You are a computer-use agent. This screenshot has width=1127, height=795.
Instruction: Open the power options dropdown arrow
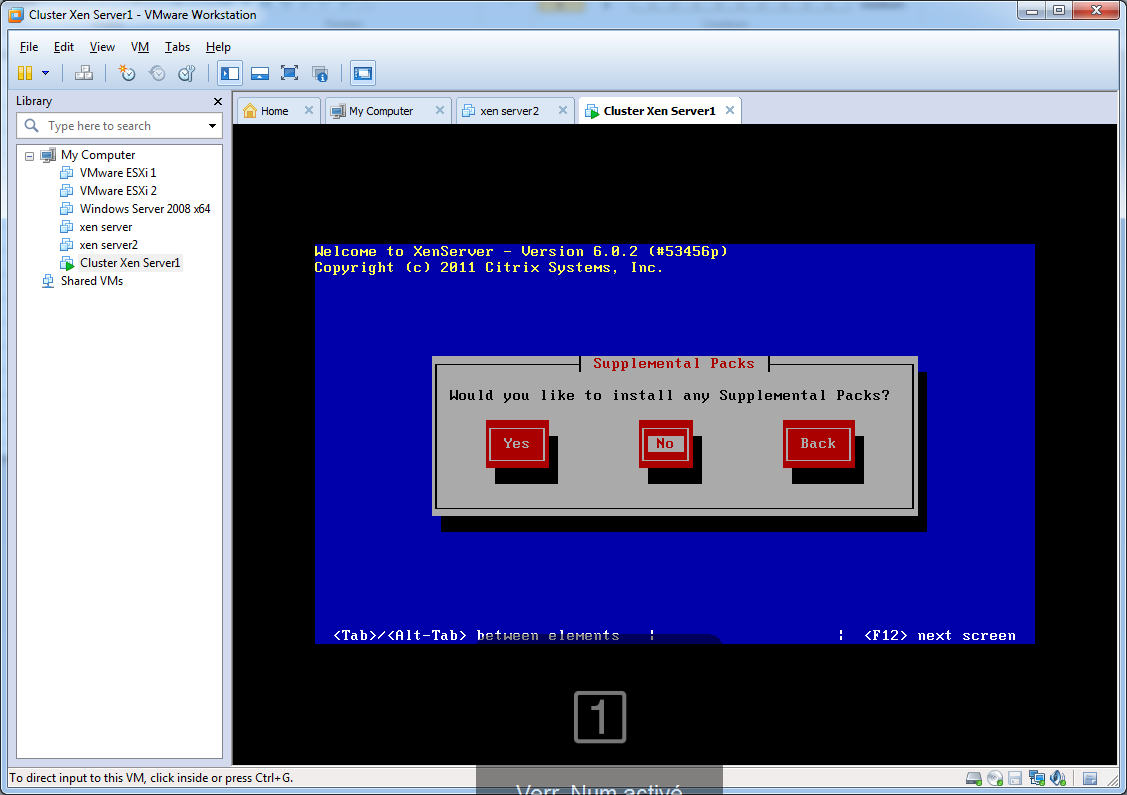[x=45, y=73]
